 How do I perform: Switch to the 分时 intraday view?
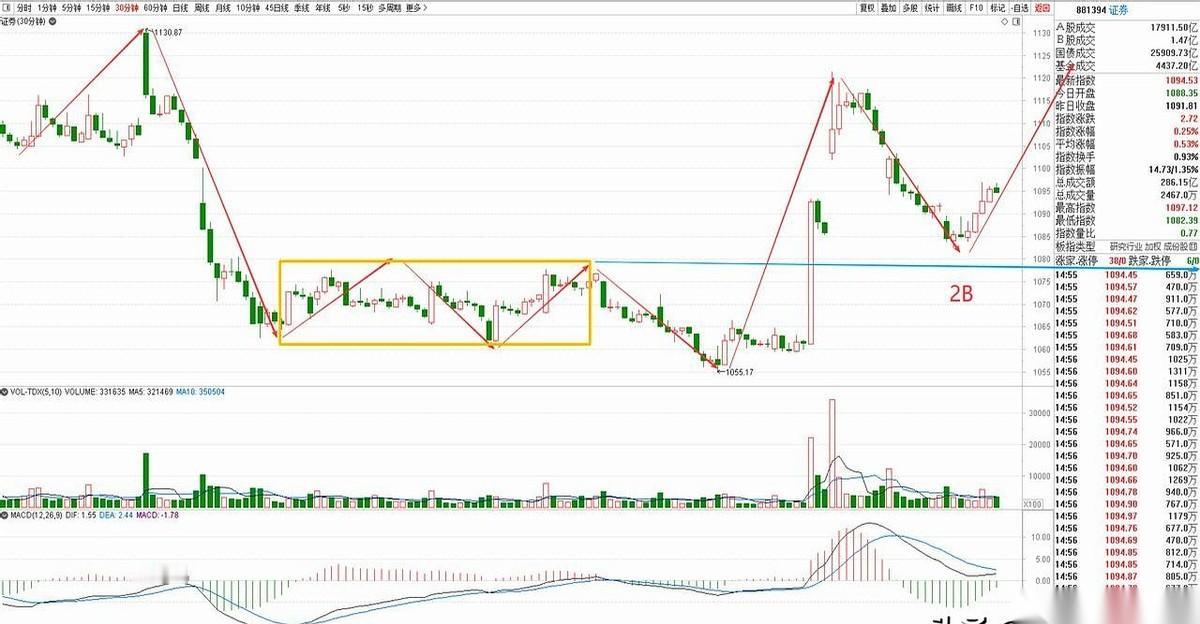(x=24, y=8)
